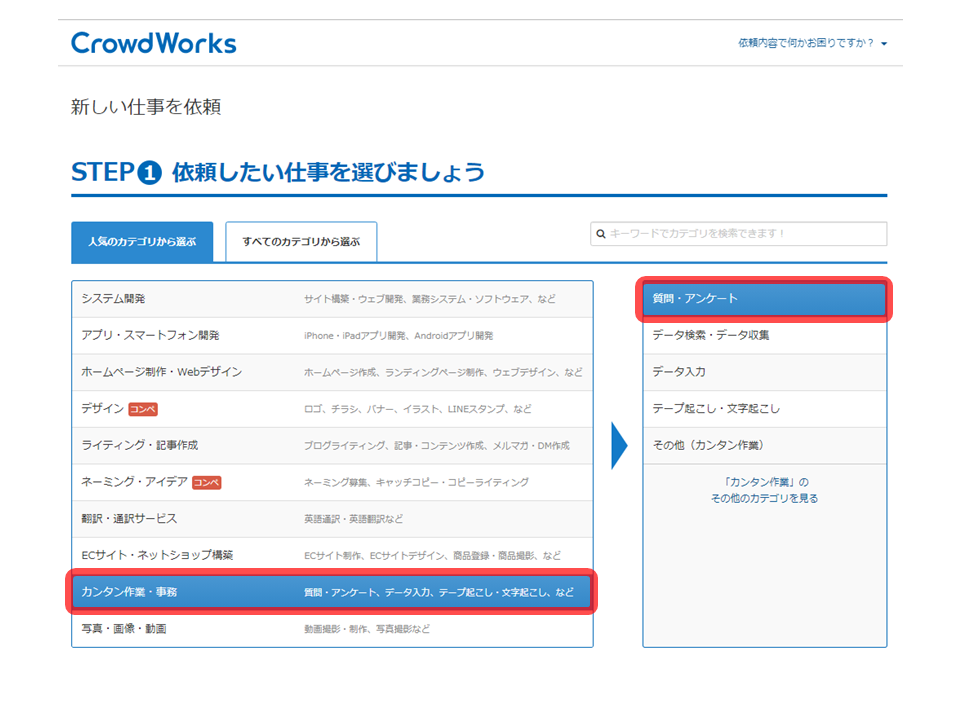Click description ロゴ、チラシ、バナー text
This screenshot has height=720, width=960.
tap(349, 409)
